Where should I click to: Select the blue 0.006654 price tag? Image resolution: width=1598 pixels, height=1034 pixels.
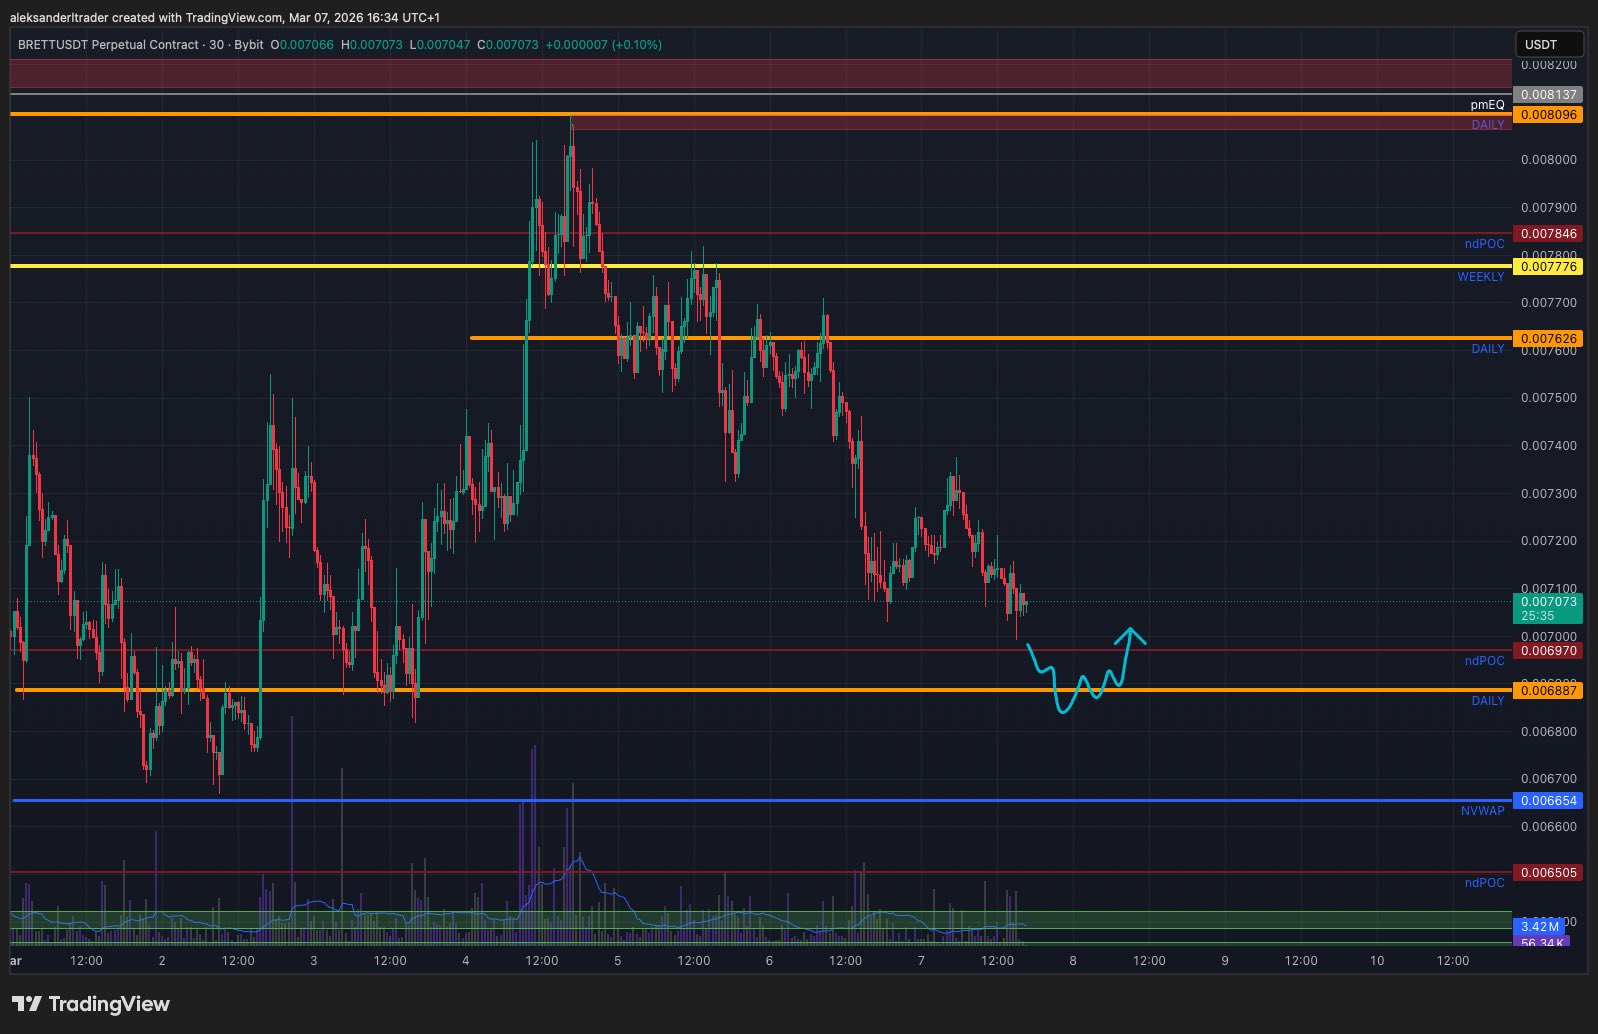pyautogui.click(x=1548, y=801)
